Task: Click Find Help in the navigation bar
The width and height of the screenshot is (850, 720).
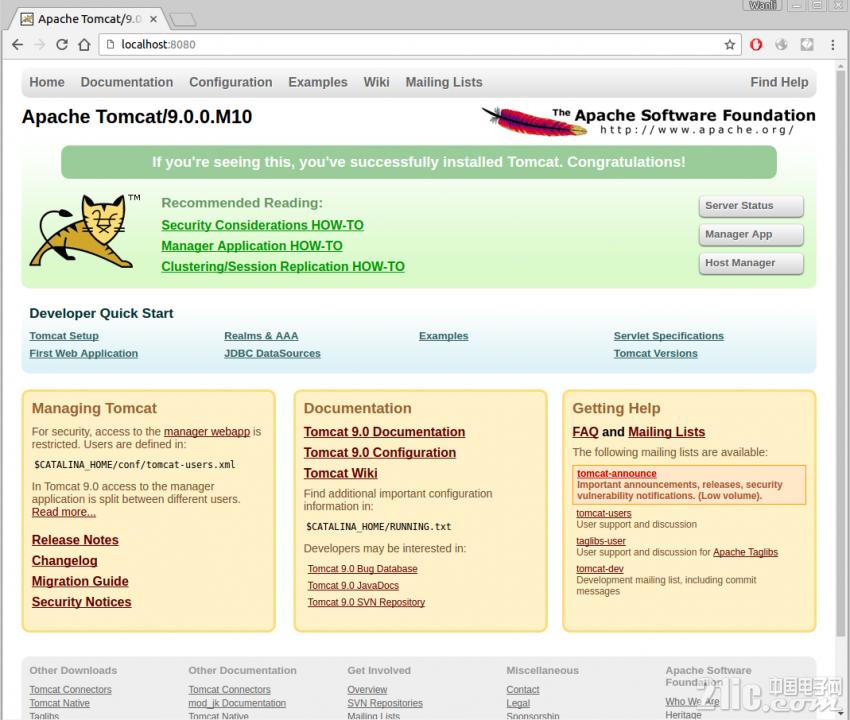Action: (779, 82)
